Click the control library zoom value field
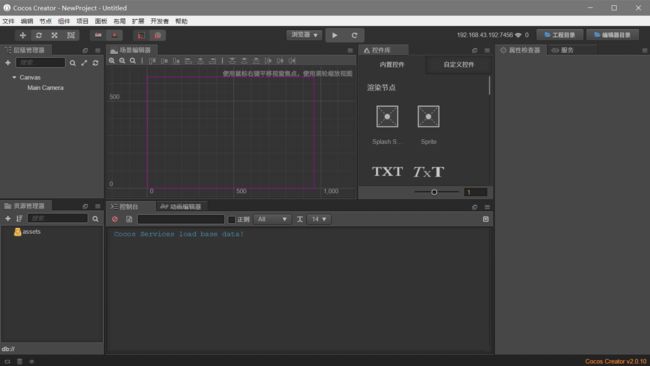 (475, 192)
